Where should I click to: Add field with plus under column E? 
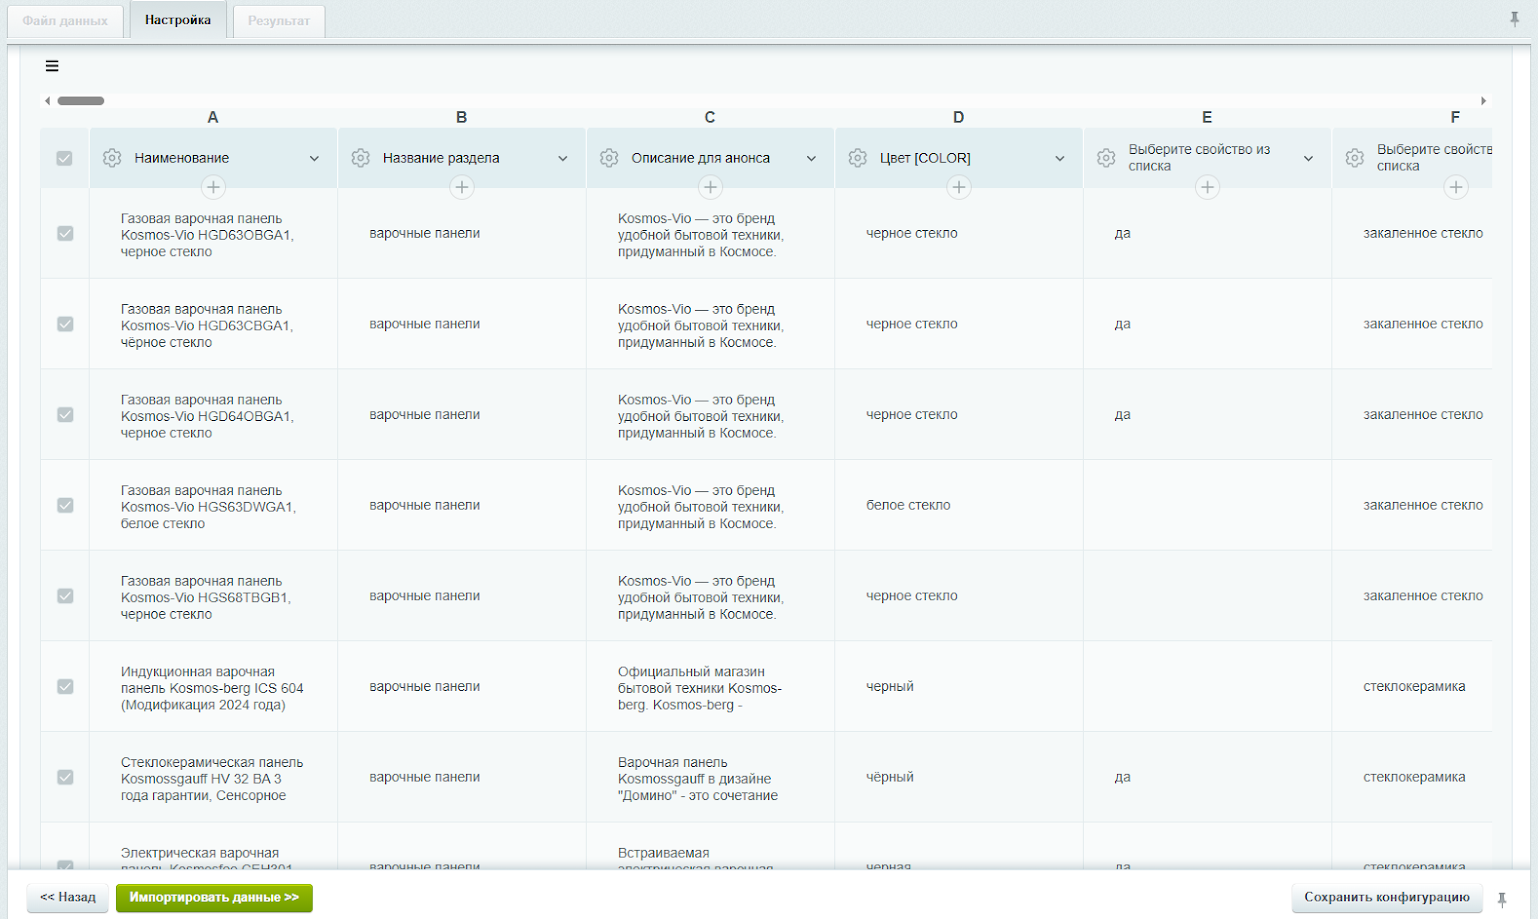(1207, 187)
